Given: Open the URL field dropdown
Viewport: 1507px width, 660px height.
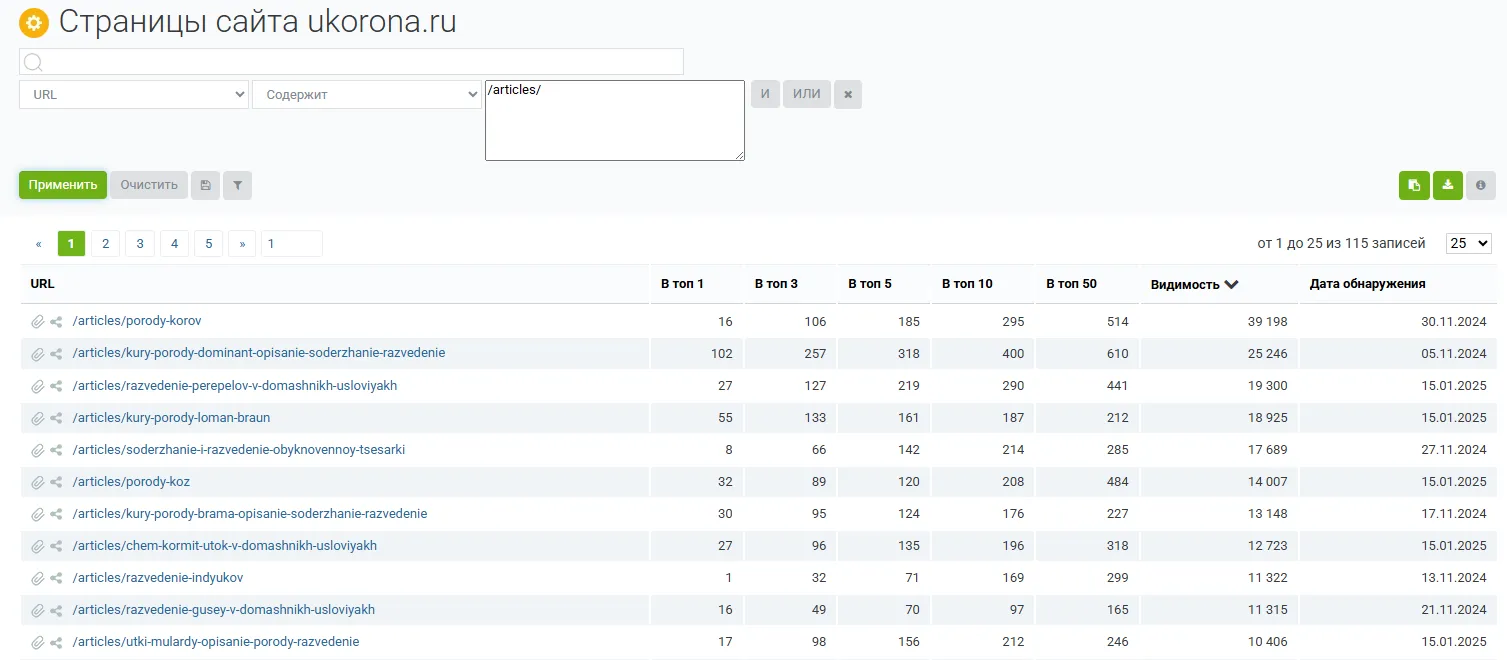Looking at the screenshot, I should (x=134, y=94).
